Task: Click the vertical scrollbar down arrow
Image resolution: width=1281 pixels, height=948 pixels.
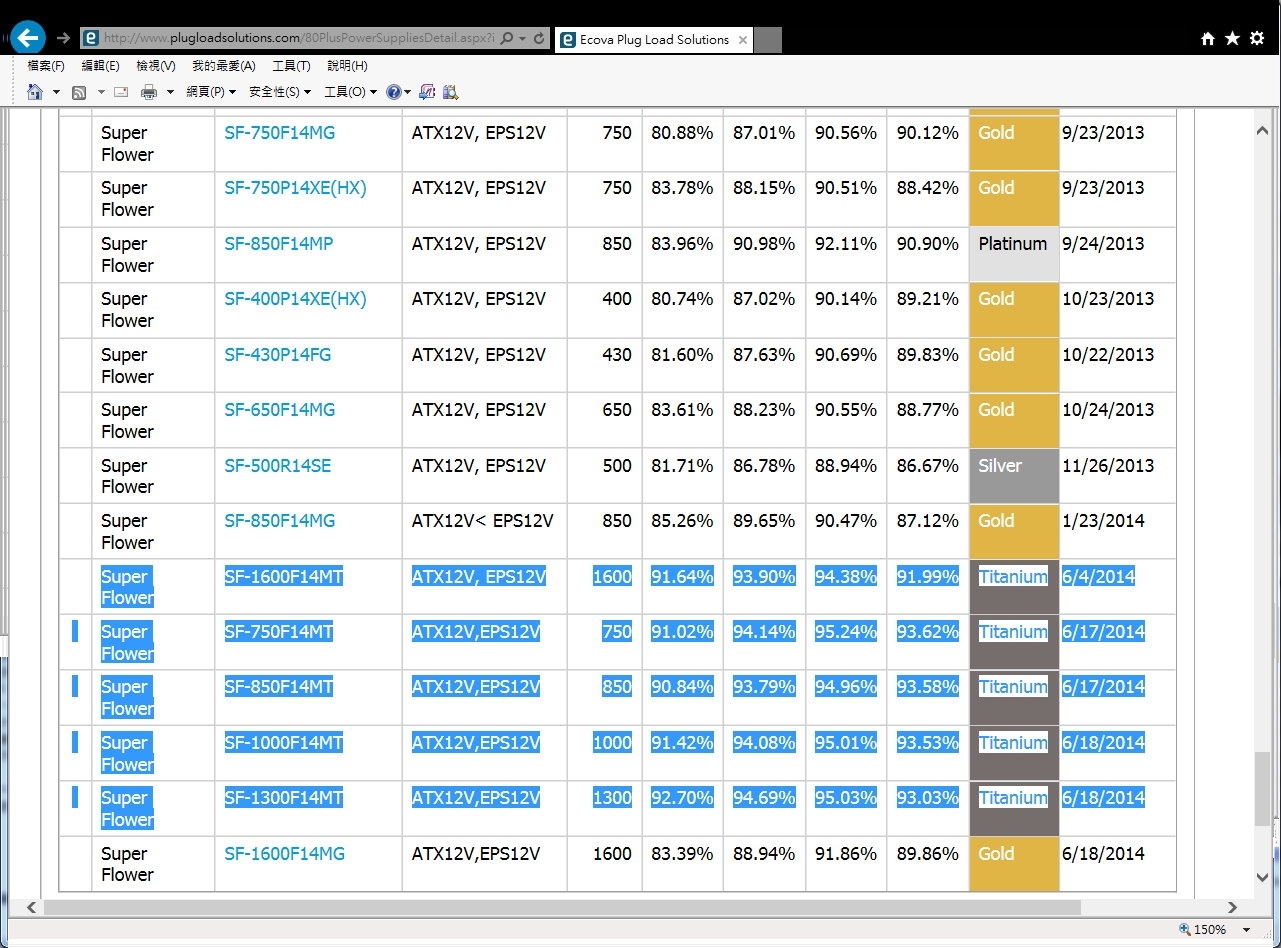Action: coord(1264,877)
